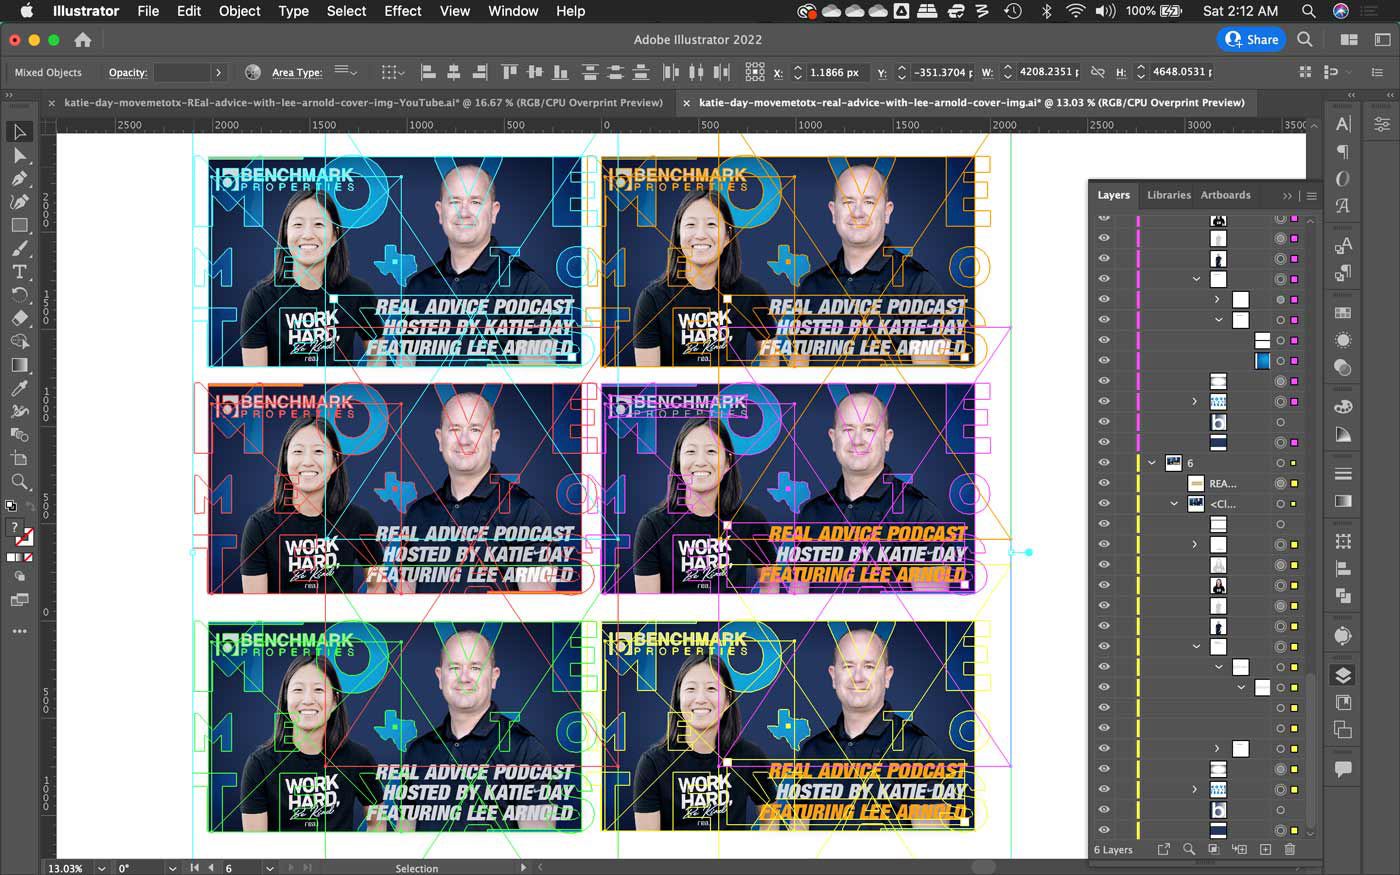The height and width of the screenshot is (875, 1400).
Task: Hide layer 6 with its eye icon
Action: coord(1104,463)
